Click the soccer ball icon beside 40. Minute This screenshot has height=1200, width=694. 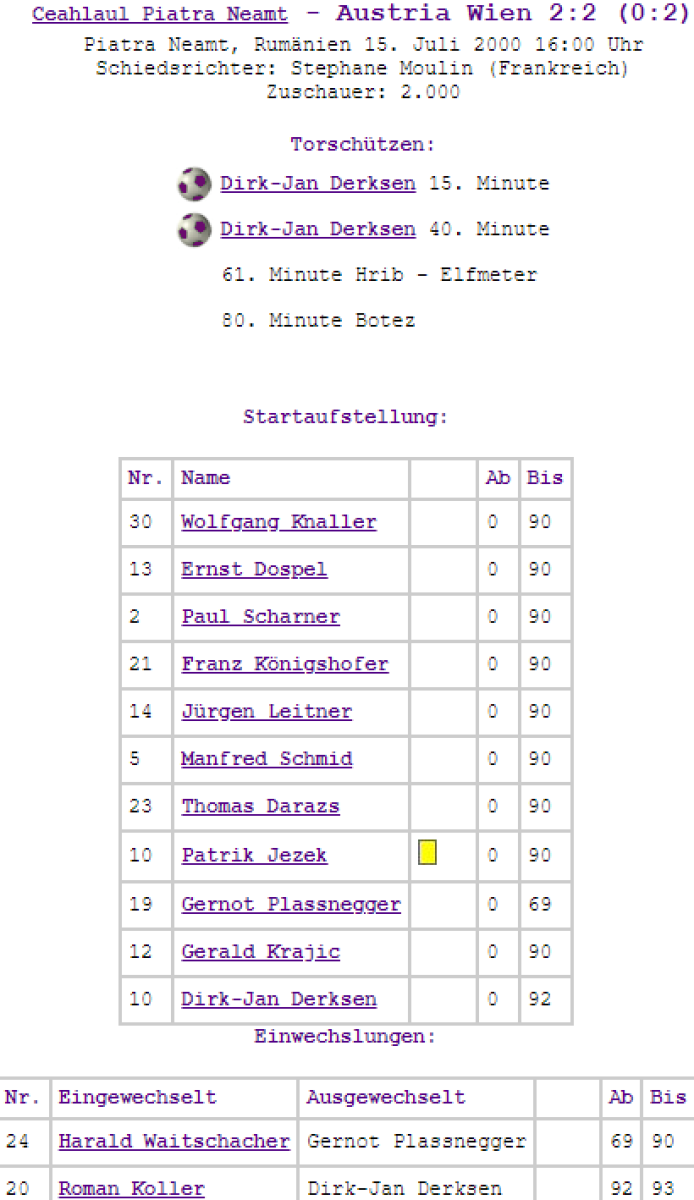pos(195,230)
